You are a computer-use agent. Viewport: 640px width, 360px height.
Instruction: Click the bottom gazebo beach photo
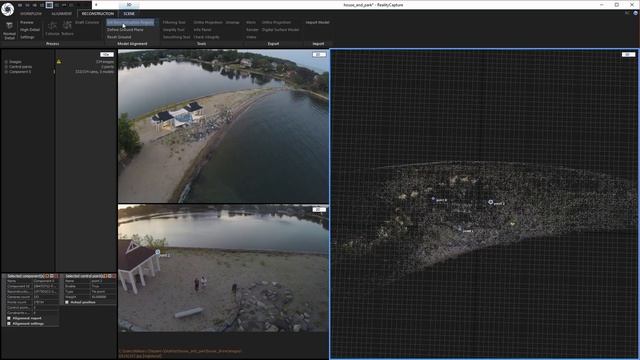pos(223,268)
